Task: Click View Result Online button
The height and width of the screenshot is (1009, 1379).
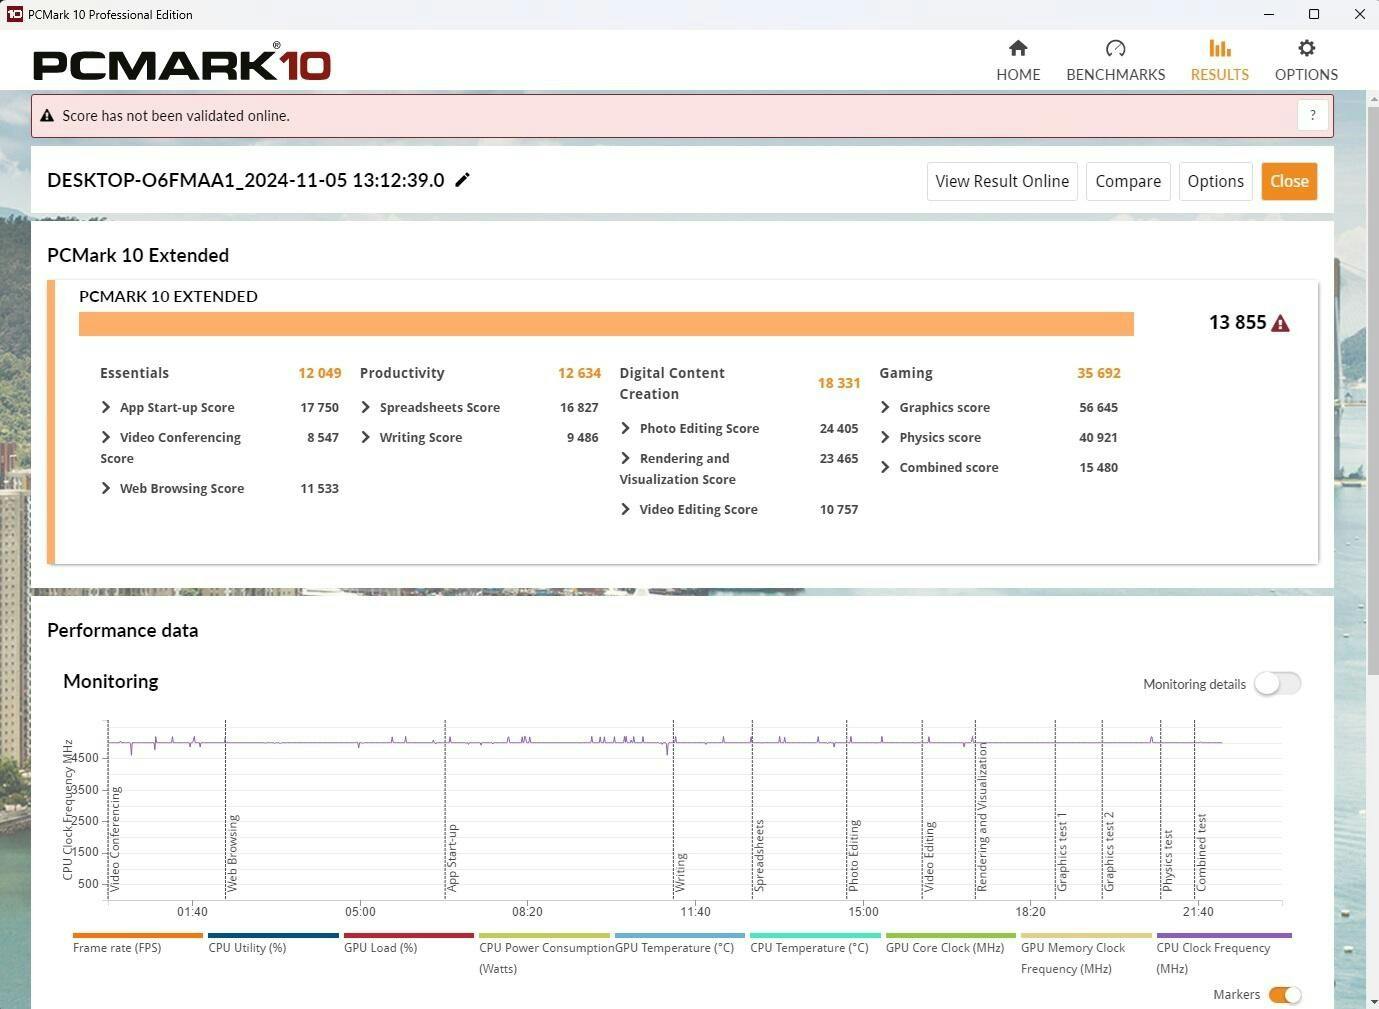Action: coord(1002,181)
